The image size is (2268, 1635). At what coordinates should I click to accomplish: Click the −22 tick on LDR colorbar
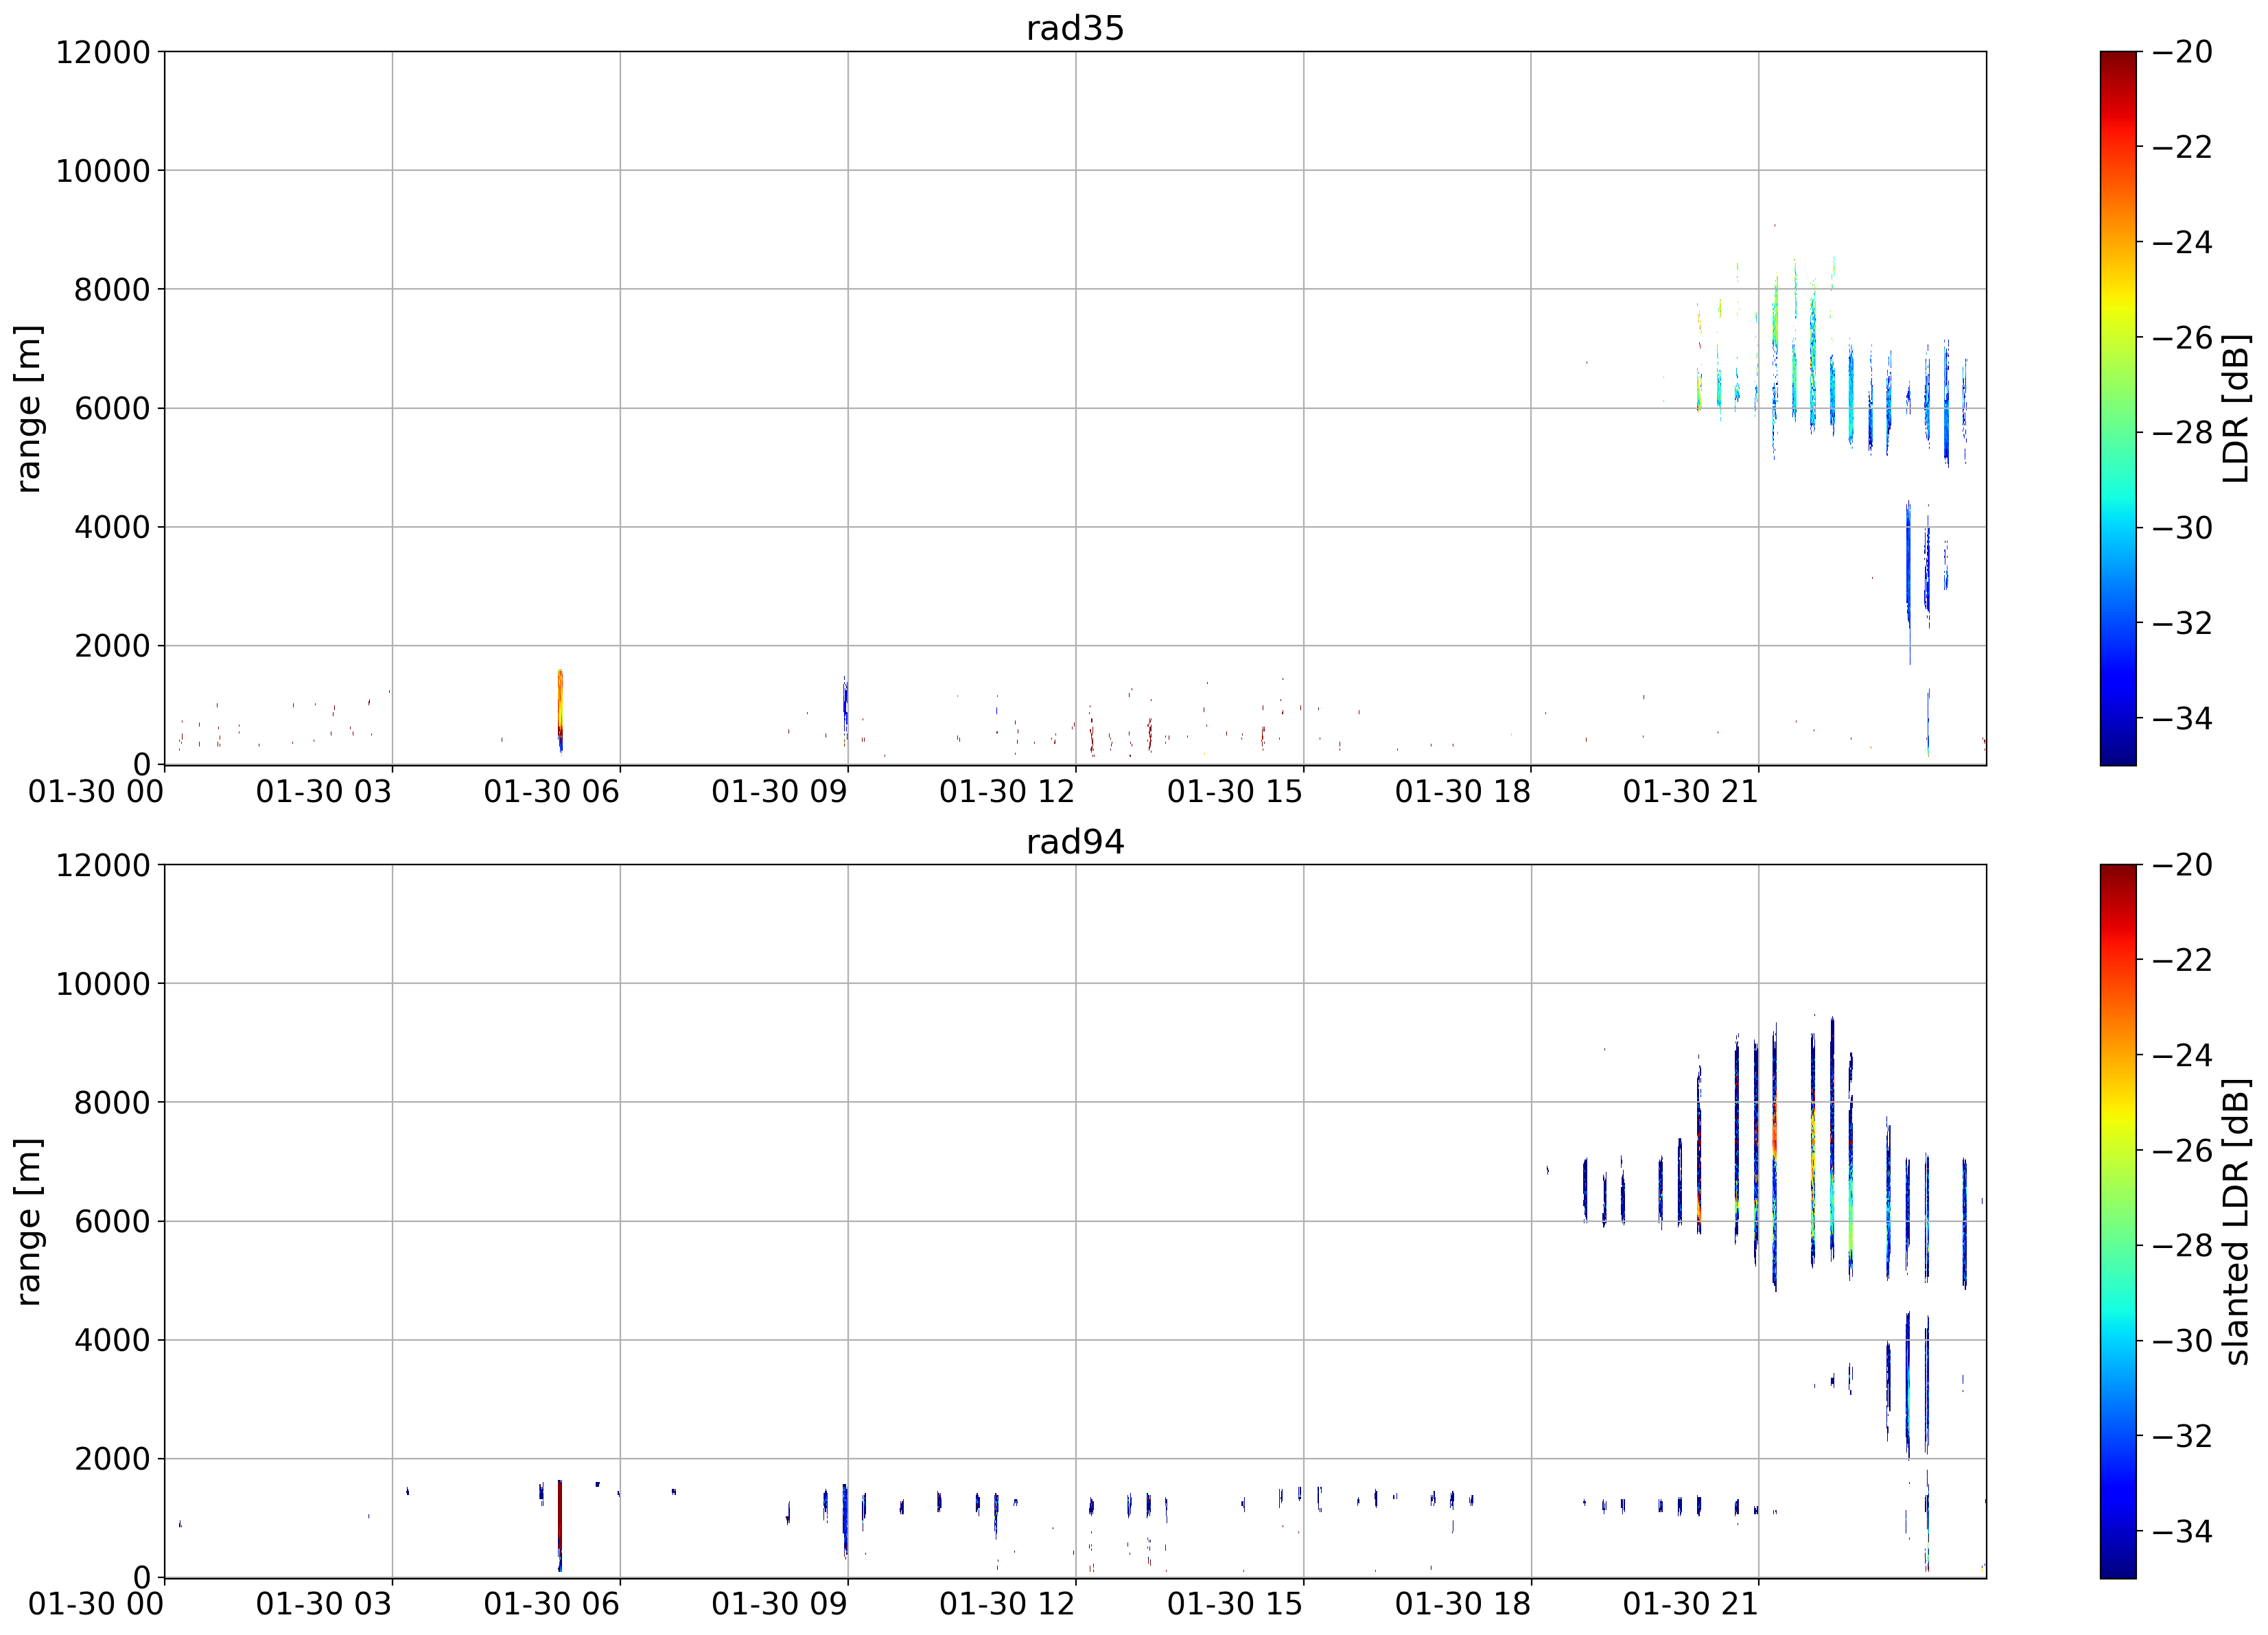pyautogui.click(x=2182, y=147)
